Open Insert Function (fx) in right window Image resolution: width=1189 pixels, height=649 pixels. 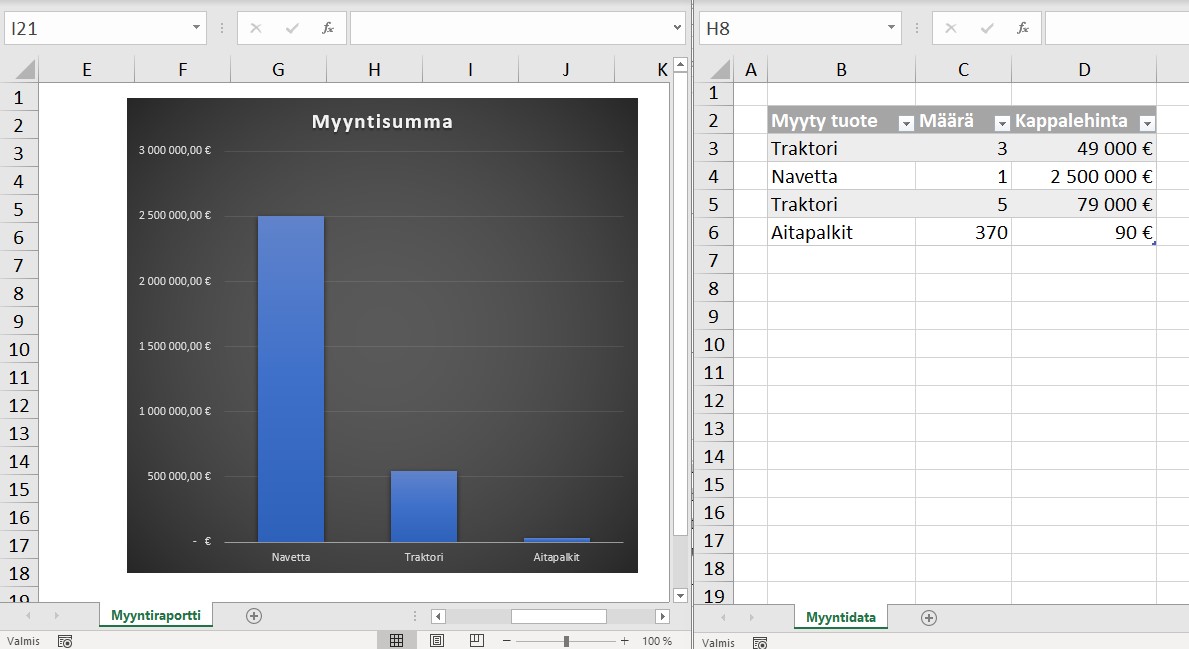click(x=1022, y=29)
